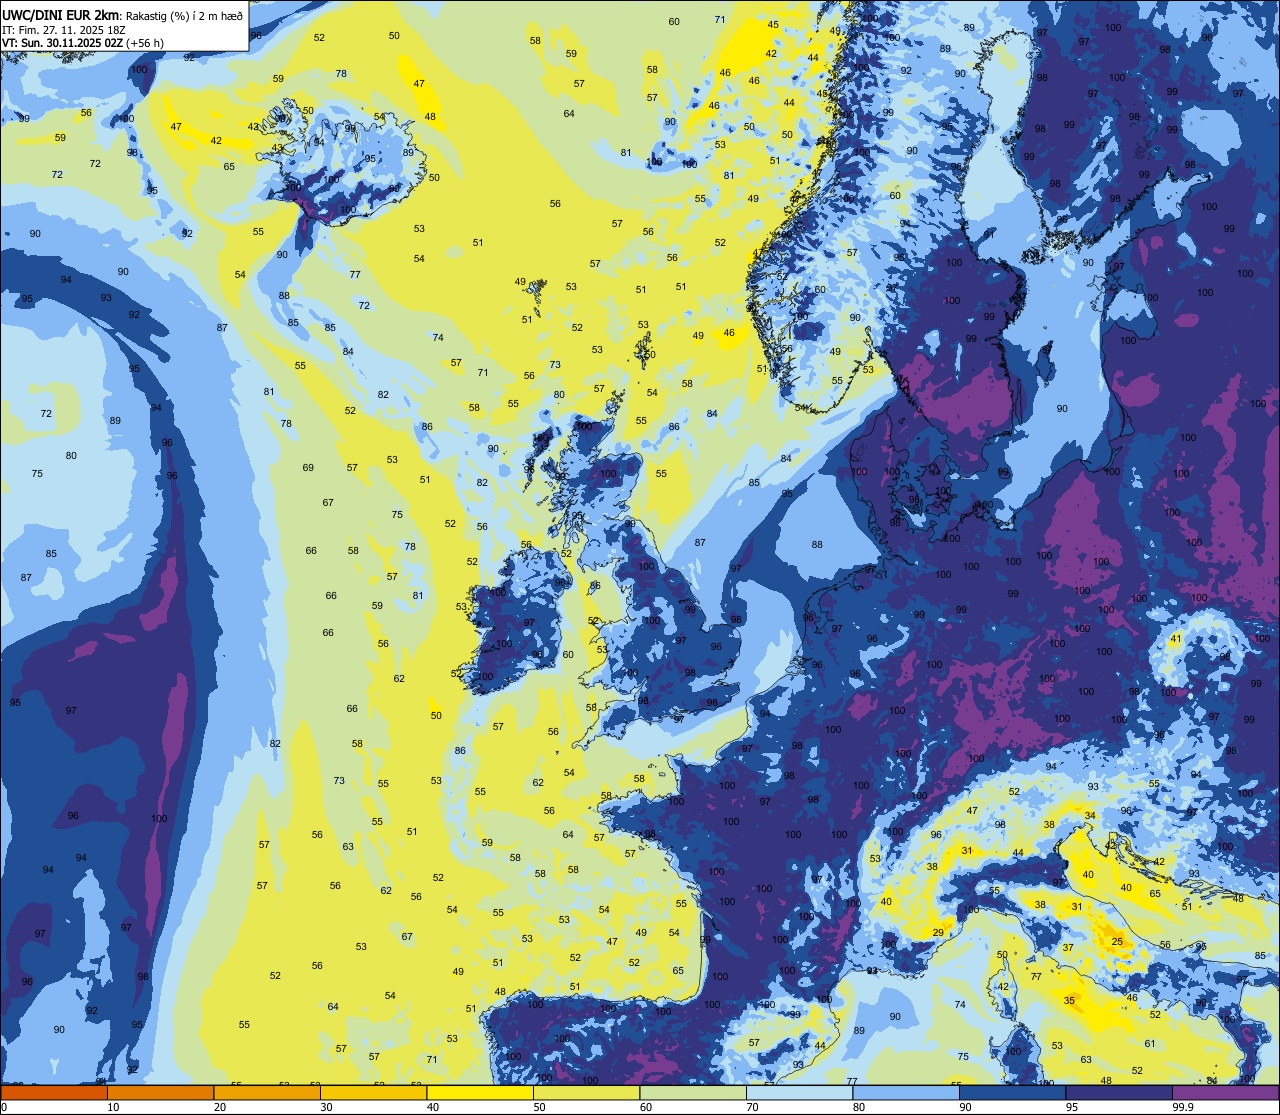Viewport: 1280px width, 1115px height.
Task: Select the legend segment between 20 and 30
Action: [267, 1092]
